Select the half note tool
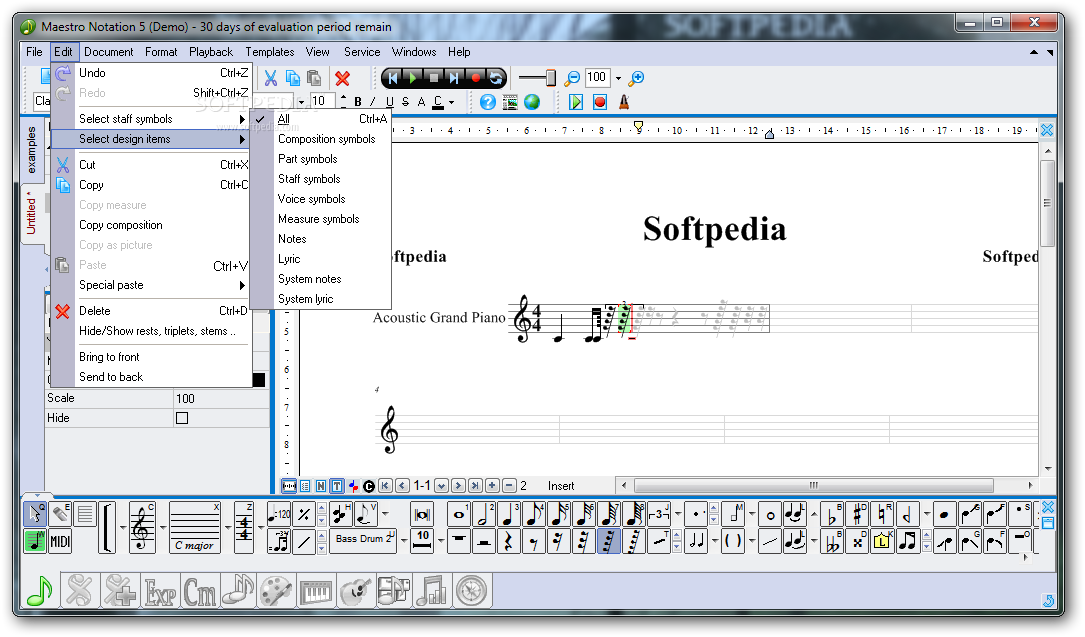 [483, 514]
